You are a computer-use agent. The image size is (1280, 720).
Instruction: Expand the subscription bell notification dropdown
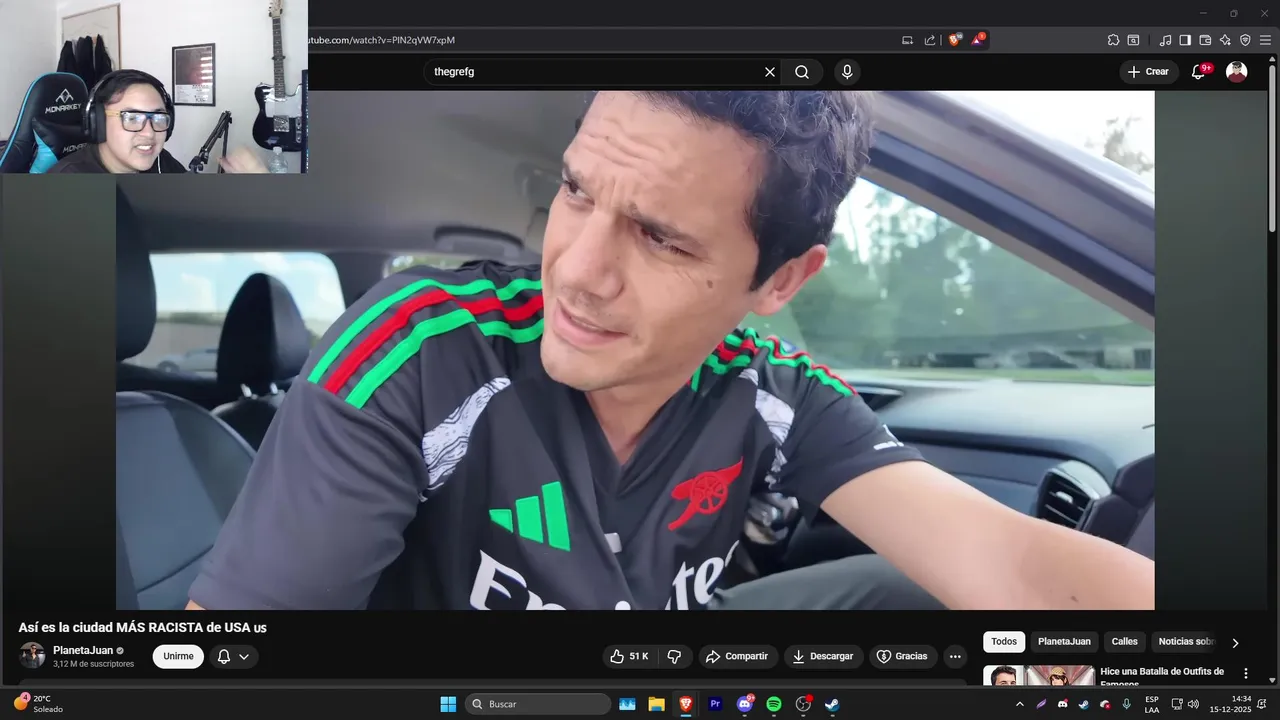tap(234, 656)
